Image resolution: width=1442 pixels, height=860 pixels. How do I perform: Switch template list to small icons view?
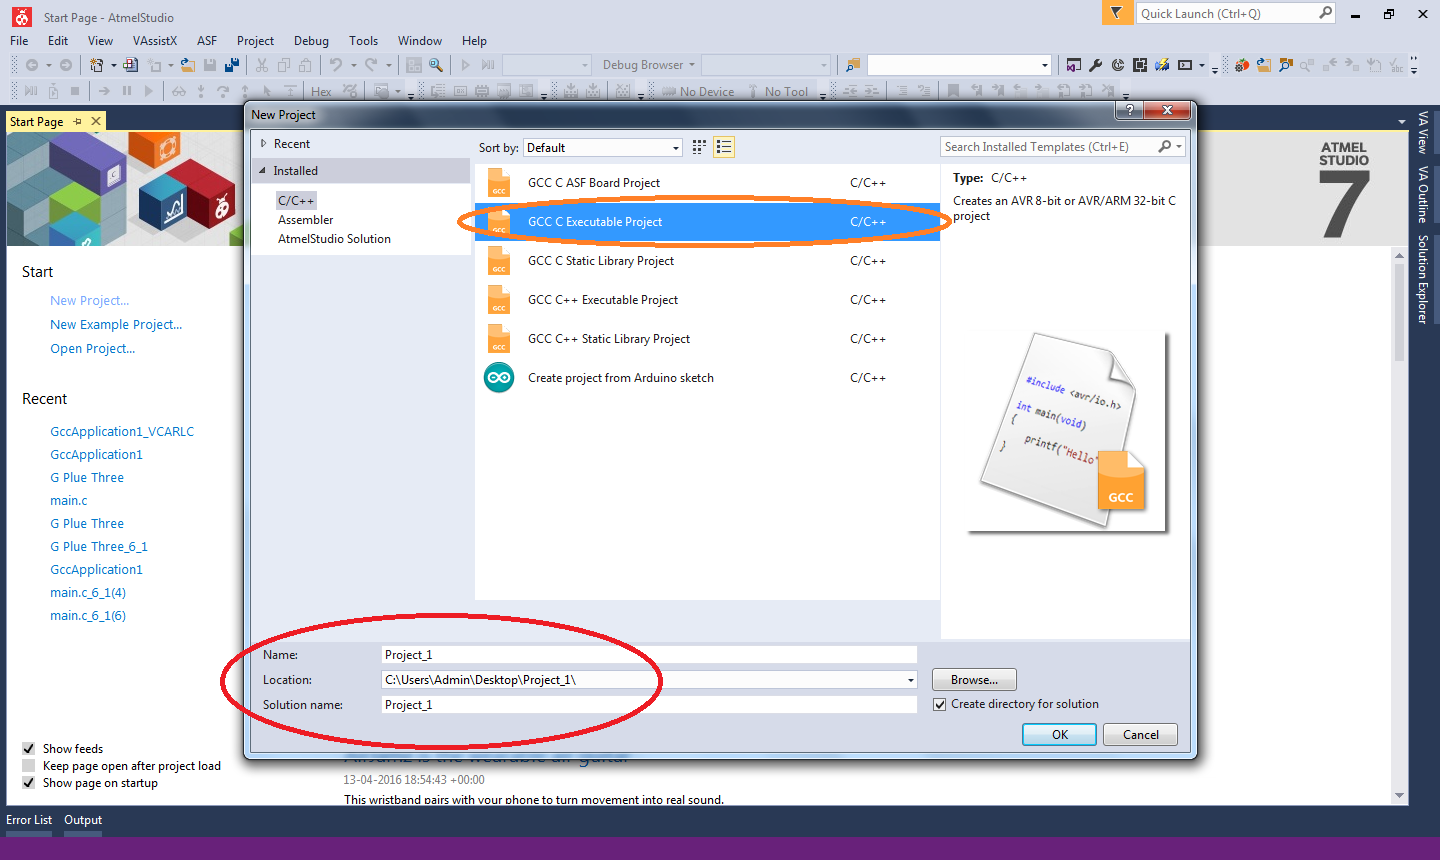coord(699,147)
